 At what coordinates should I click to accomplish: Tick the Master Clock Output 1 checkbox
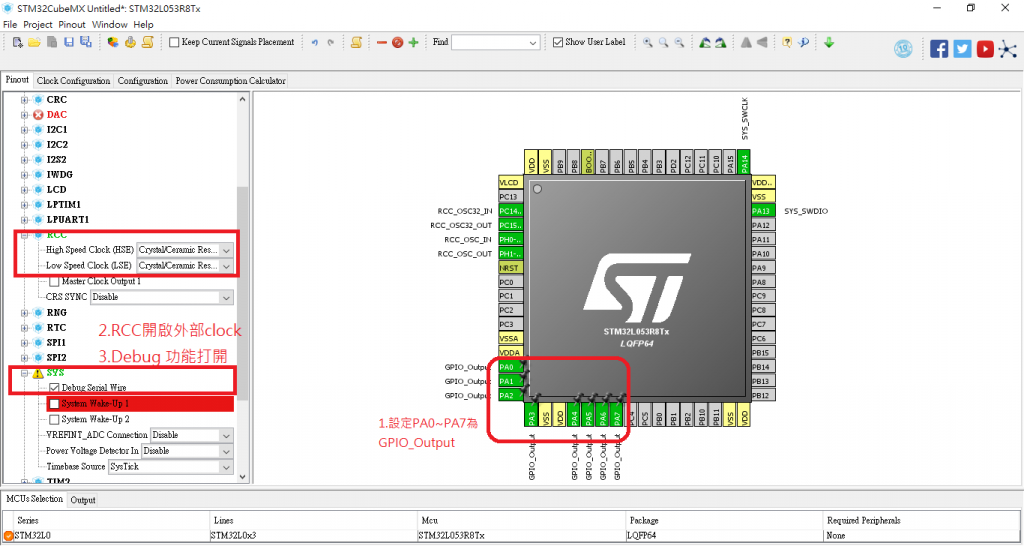pyautogui.click(x=54, y=281)
